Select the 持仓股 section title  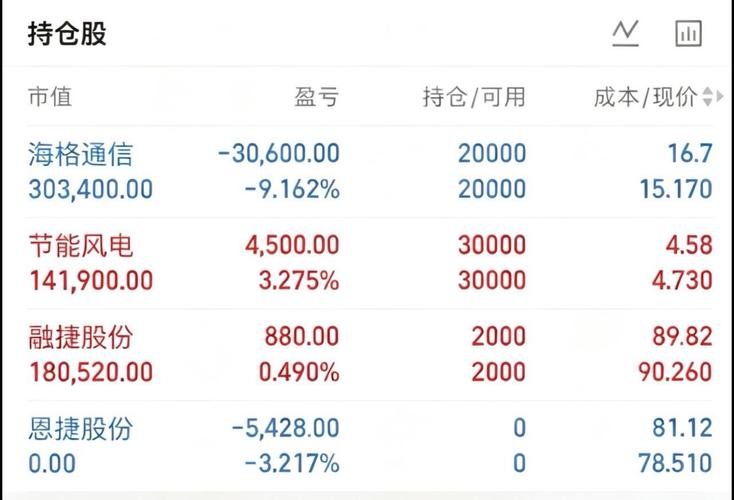pos(67,34)
